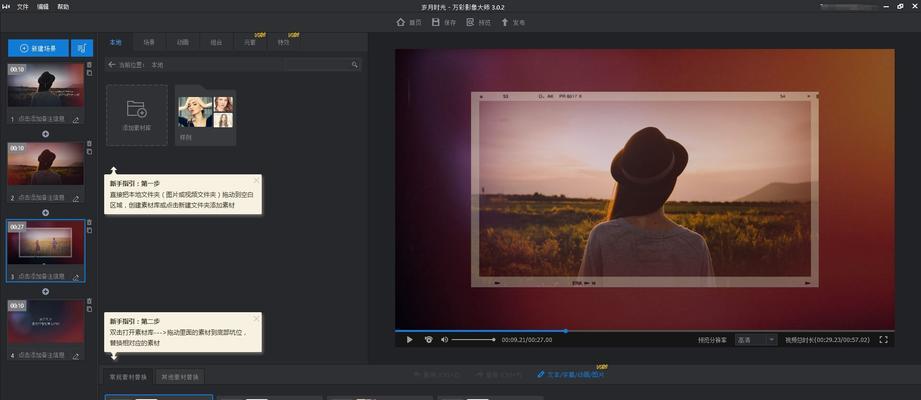921x400 pixels.
Task: Open the 常规素材替换 tab
Action: (x=128, y=377)
